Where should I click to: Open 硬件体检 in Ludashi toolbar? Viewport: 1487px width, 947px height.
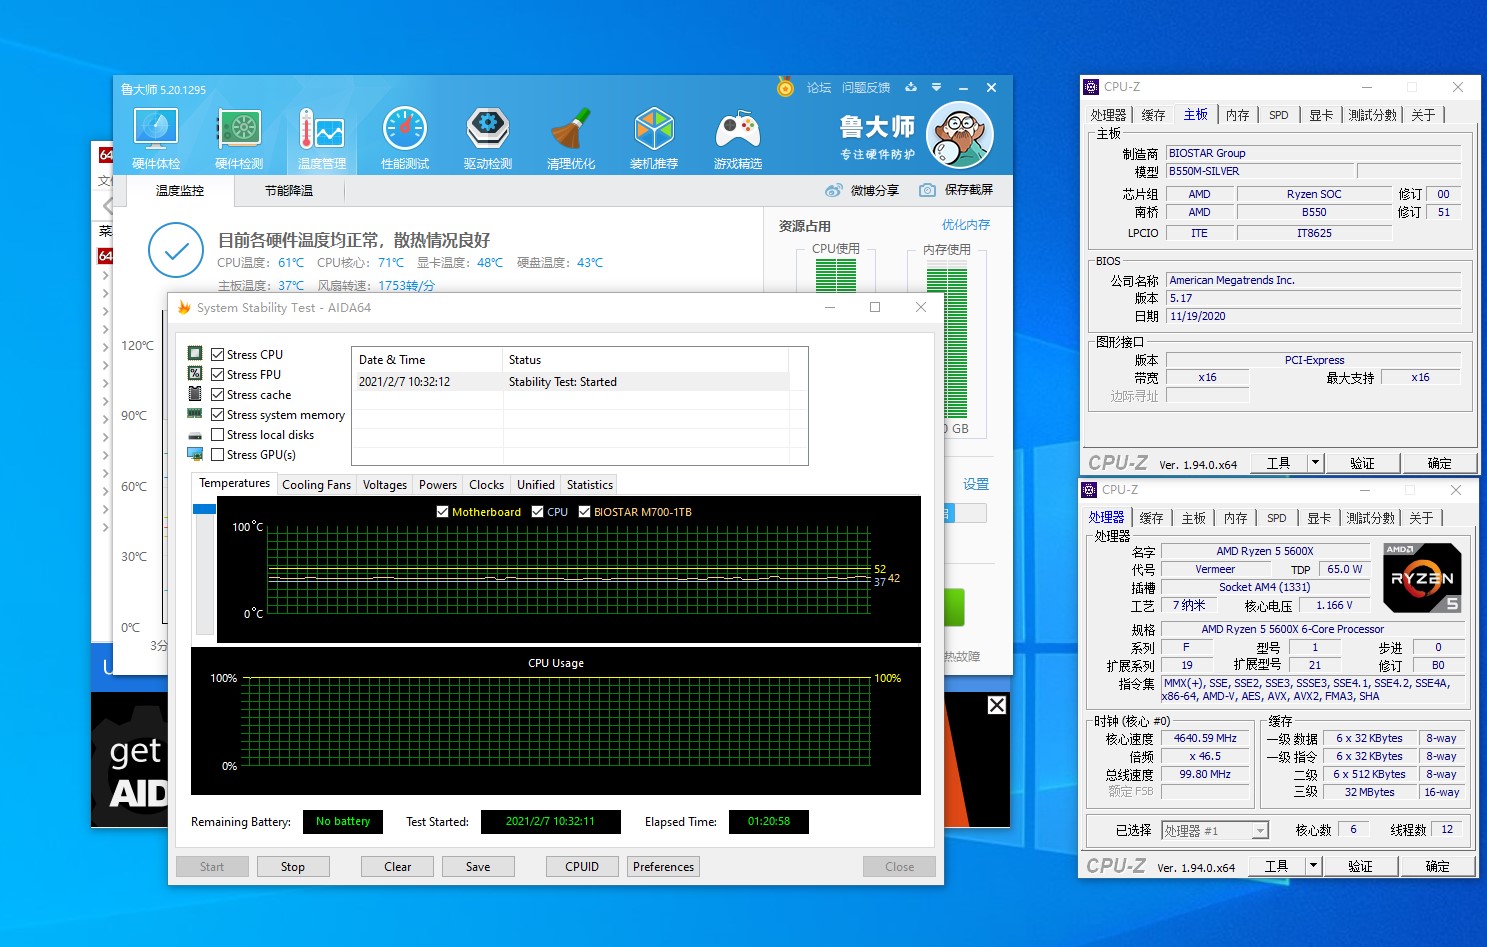pos(156,139)
